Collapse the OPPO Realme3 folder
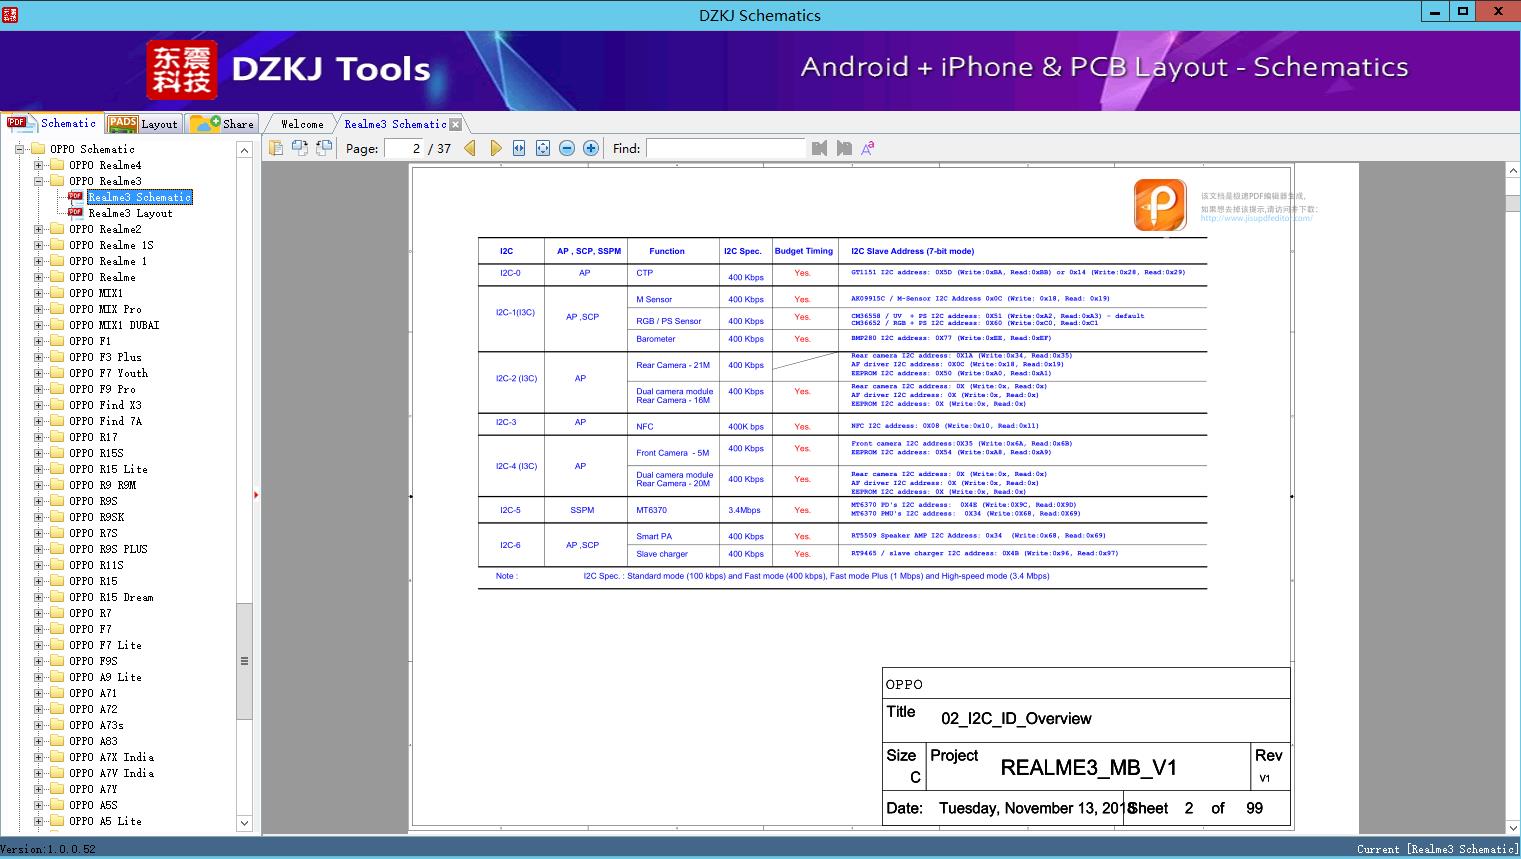 point(38,181)
